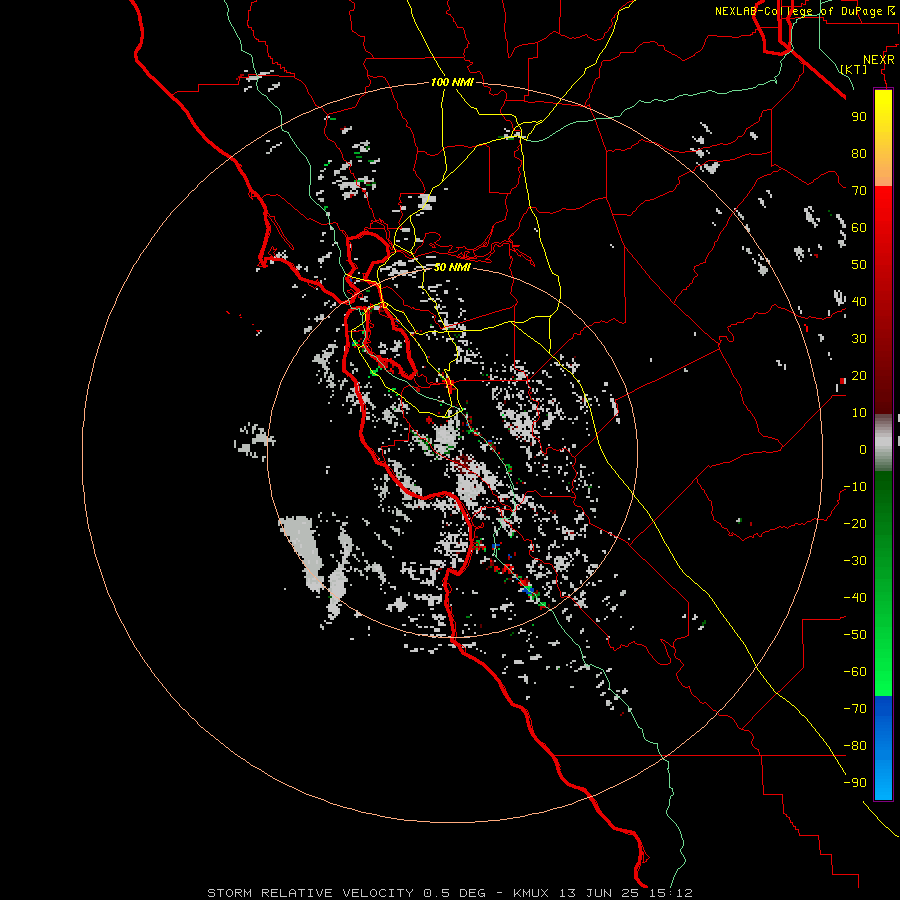Click the -90 value on the scale

pyautogui.click(x=855, y=783)
